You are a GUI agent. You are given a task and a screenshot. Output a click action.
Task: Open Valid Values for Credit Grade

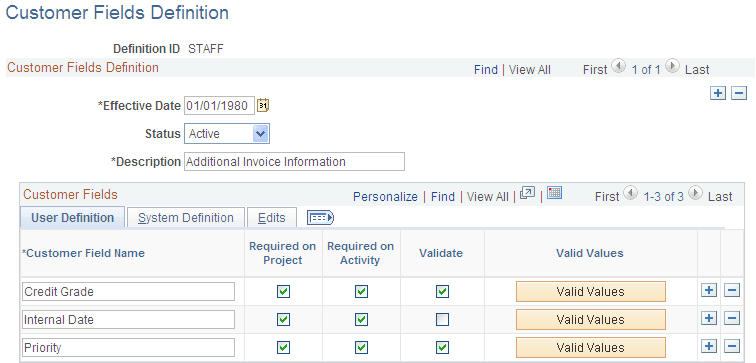coord(591,291)
